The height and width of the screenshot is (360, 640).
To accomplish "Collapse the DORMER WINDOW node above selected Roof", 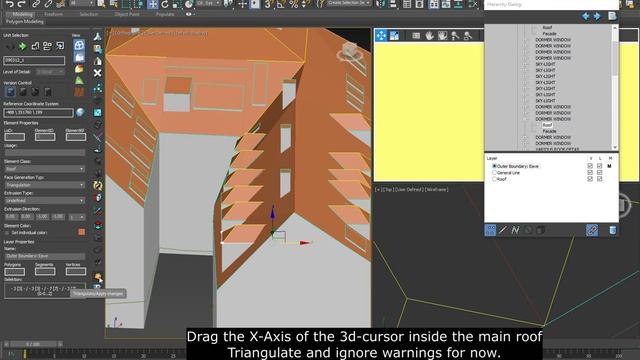I will click(526, 119).
